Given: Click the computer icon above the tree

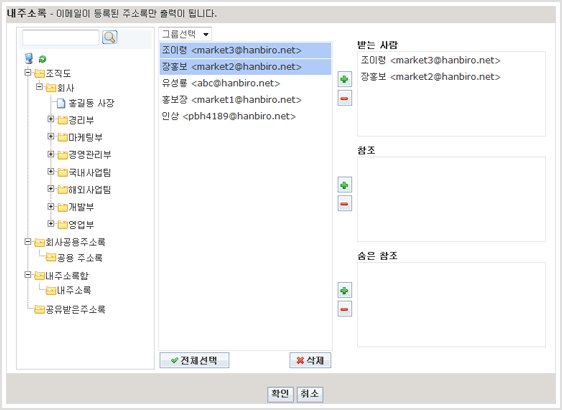Looking at the screenshot, I should pyautogui.click(x=29, y=58).
